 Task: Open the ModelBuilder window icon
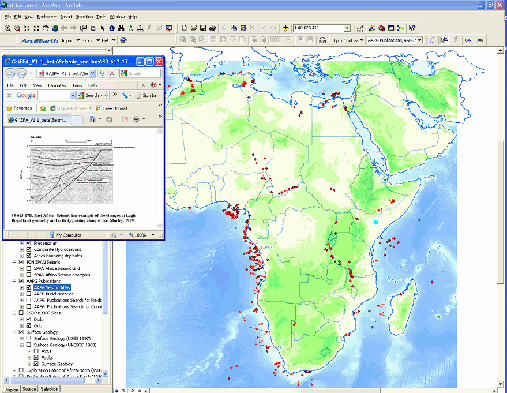[400, 29]
